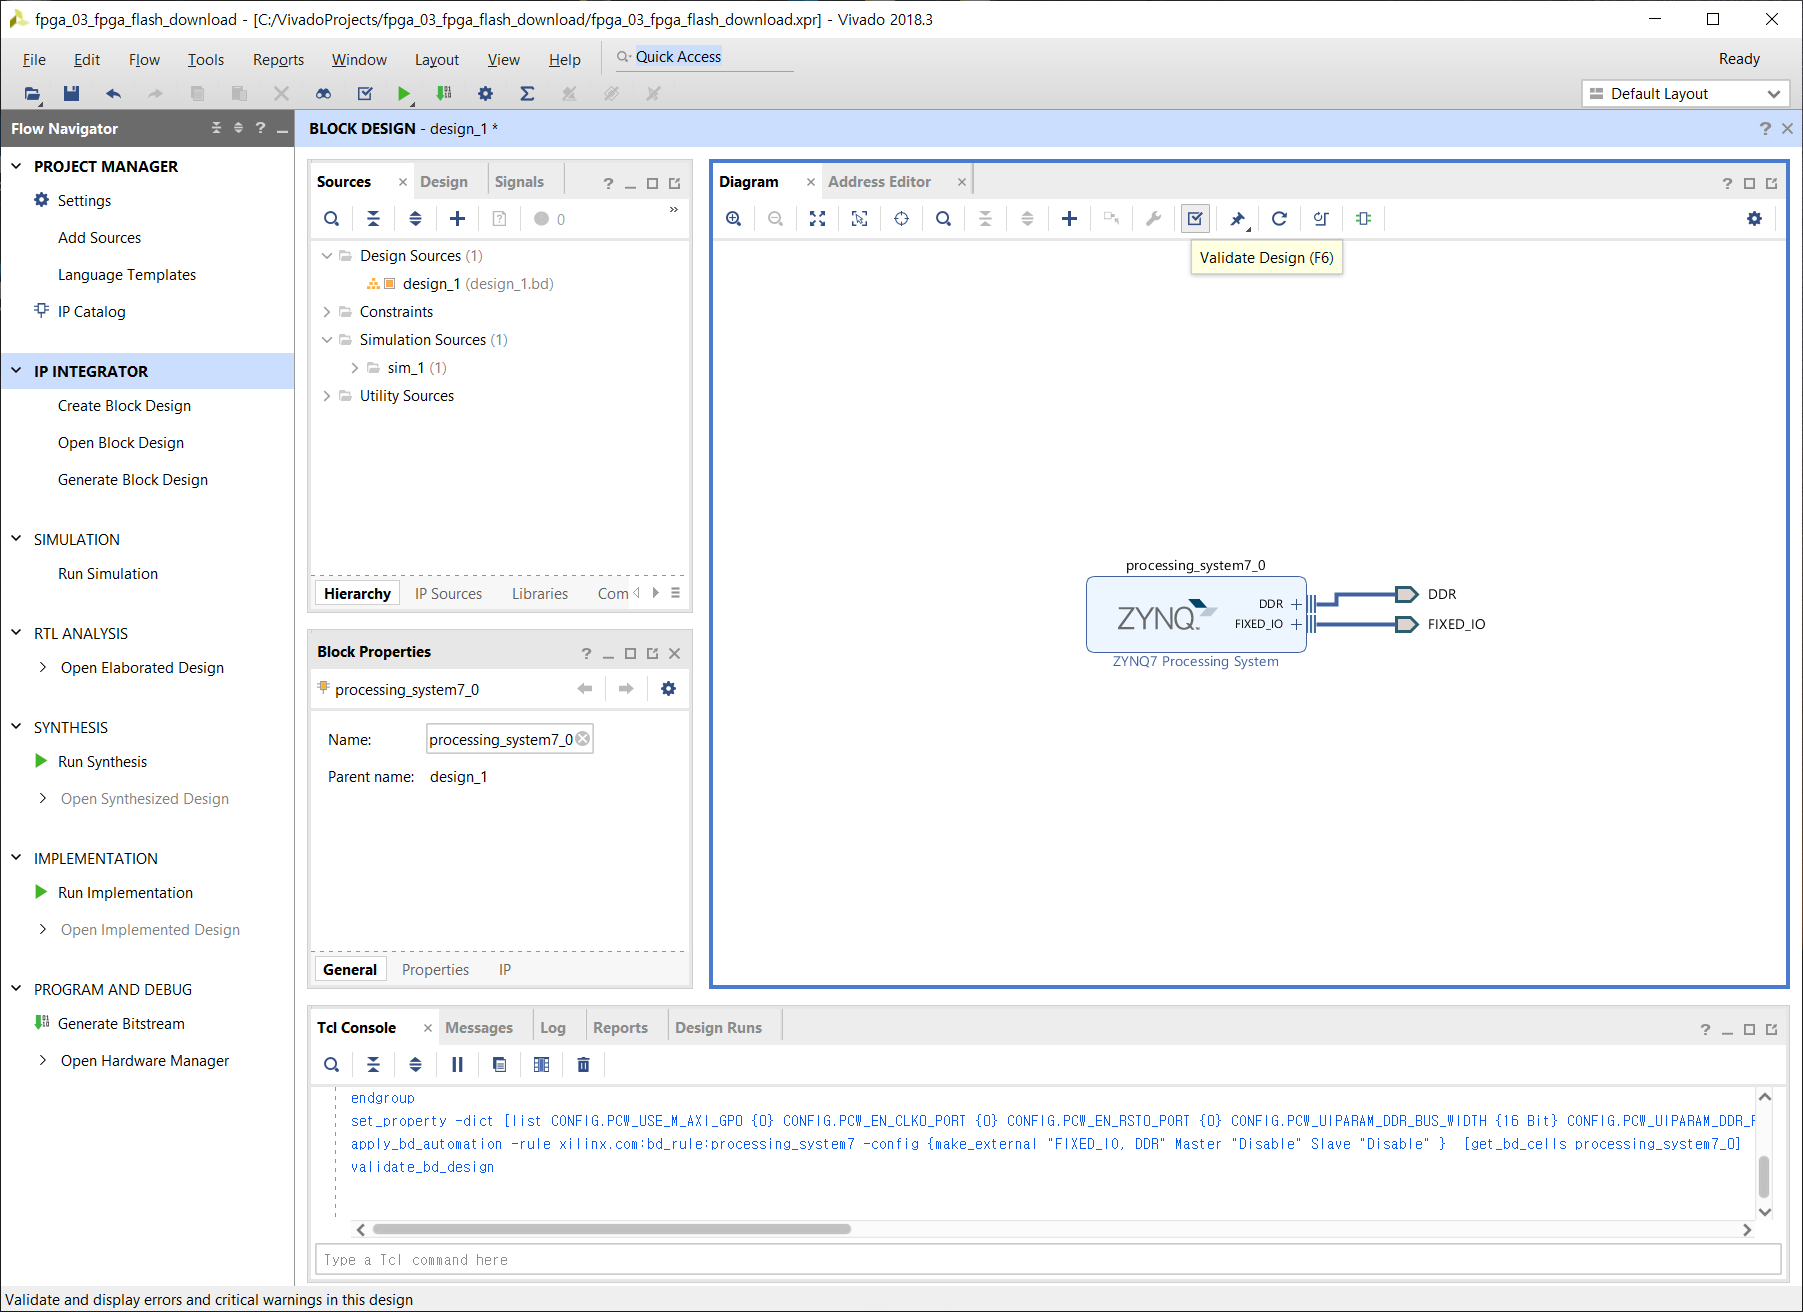The image size is (1803, 1312).
Task: Click Run Synthesis in Flow Navigator
Action: (102, 762)
